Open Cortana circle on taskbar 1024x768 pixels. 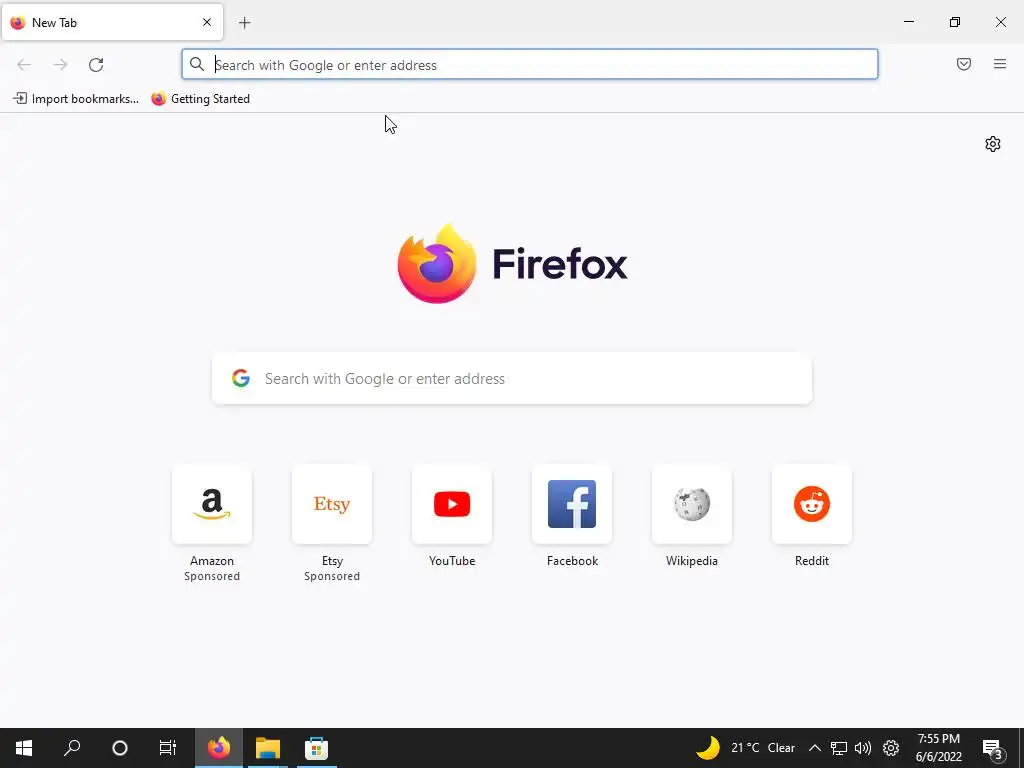click(x=120, y=748)
